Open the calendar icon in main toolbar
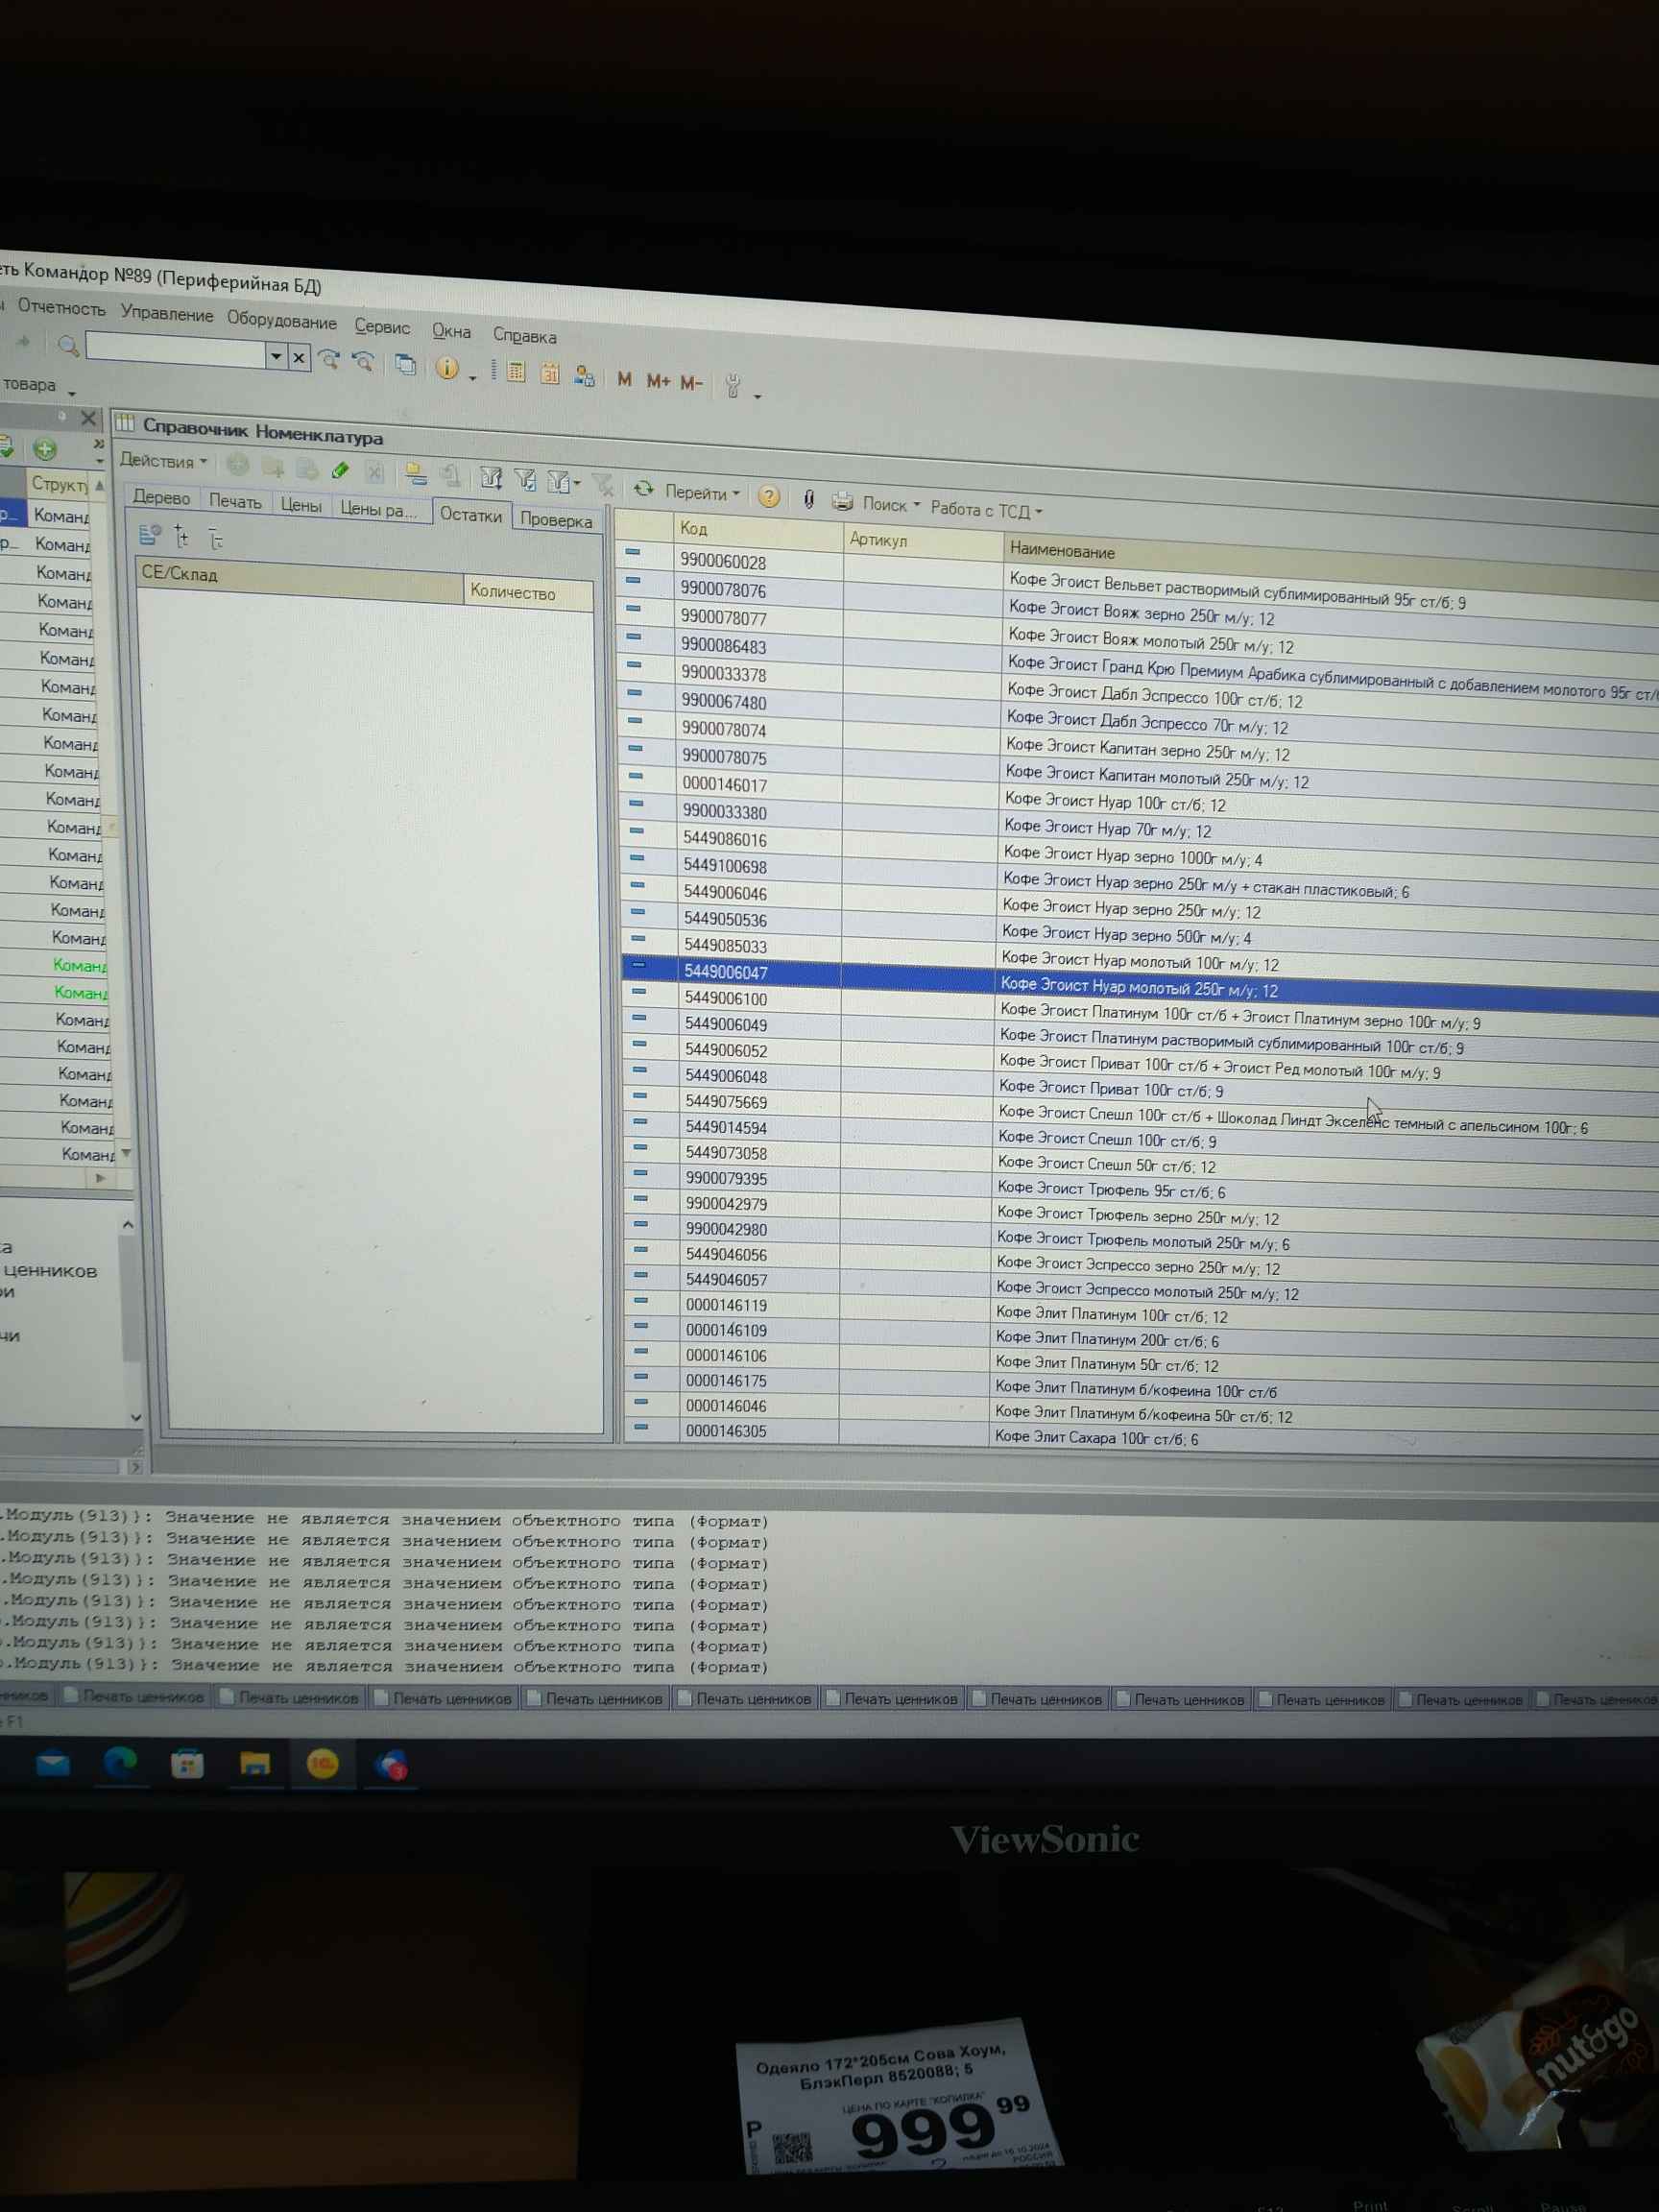This screenshot has height=2212, width=1659. point(550,374)
